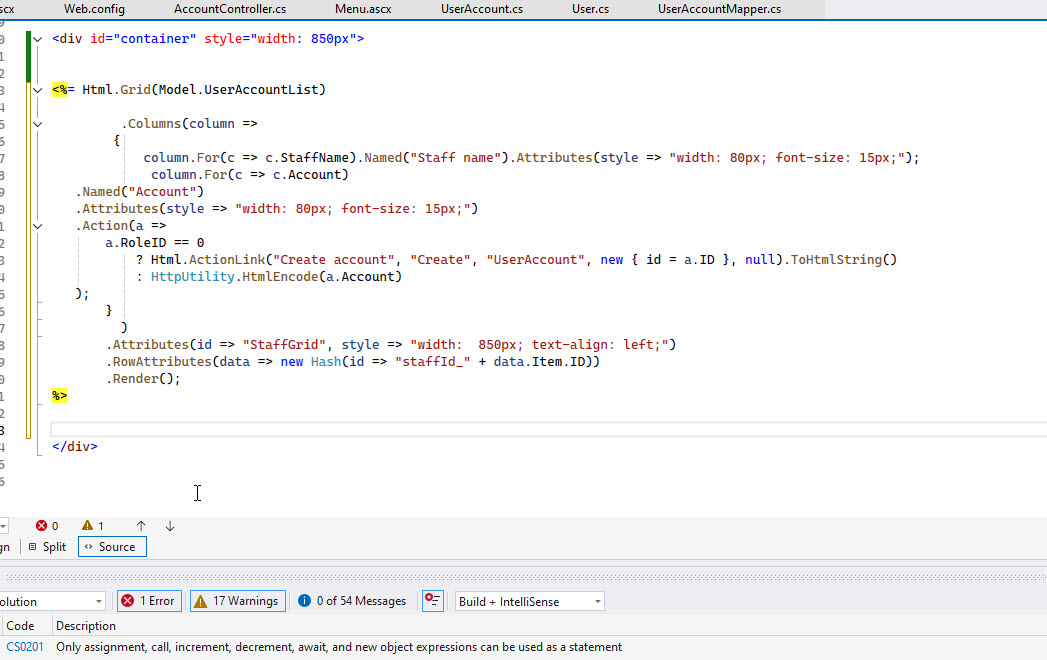Switch to Split view
The height and width of the screenshot is (660, 1047).
tap(47, 546)
